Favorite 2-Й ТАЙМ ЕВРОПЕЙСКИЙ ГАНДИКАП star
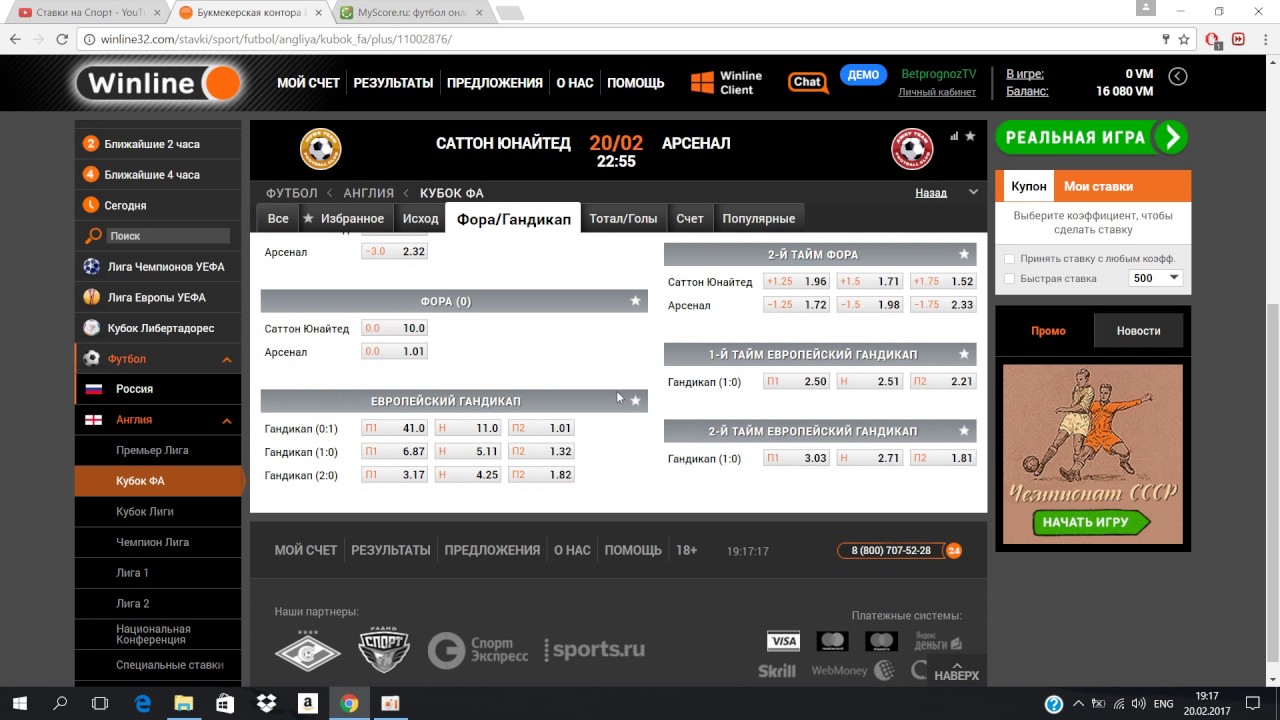This screenshot has height=720, width=1280. [x=964, y=431]
